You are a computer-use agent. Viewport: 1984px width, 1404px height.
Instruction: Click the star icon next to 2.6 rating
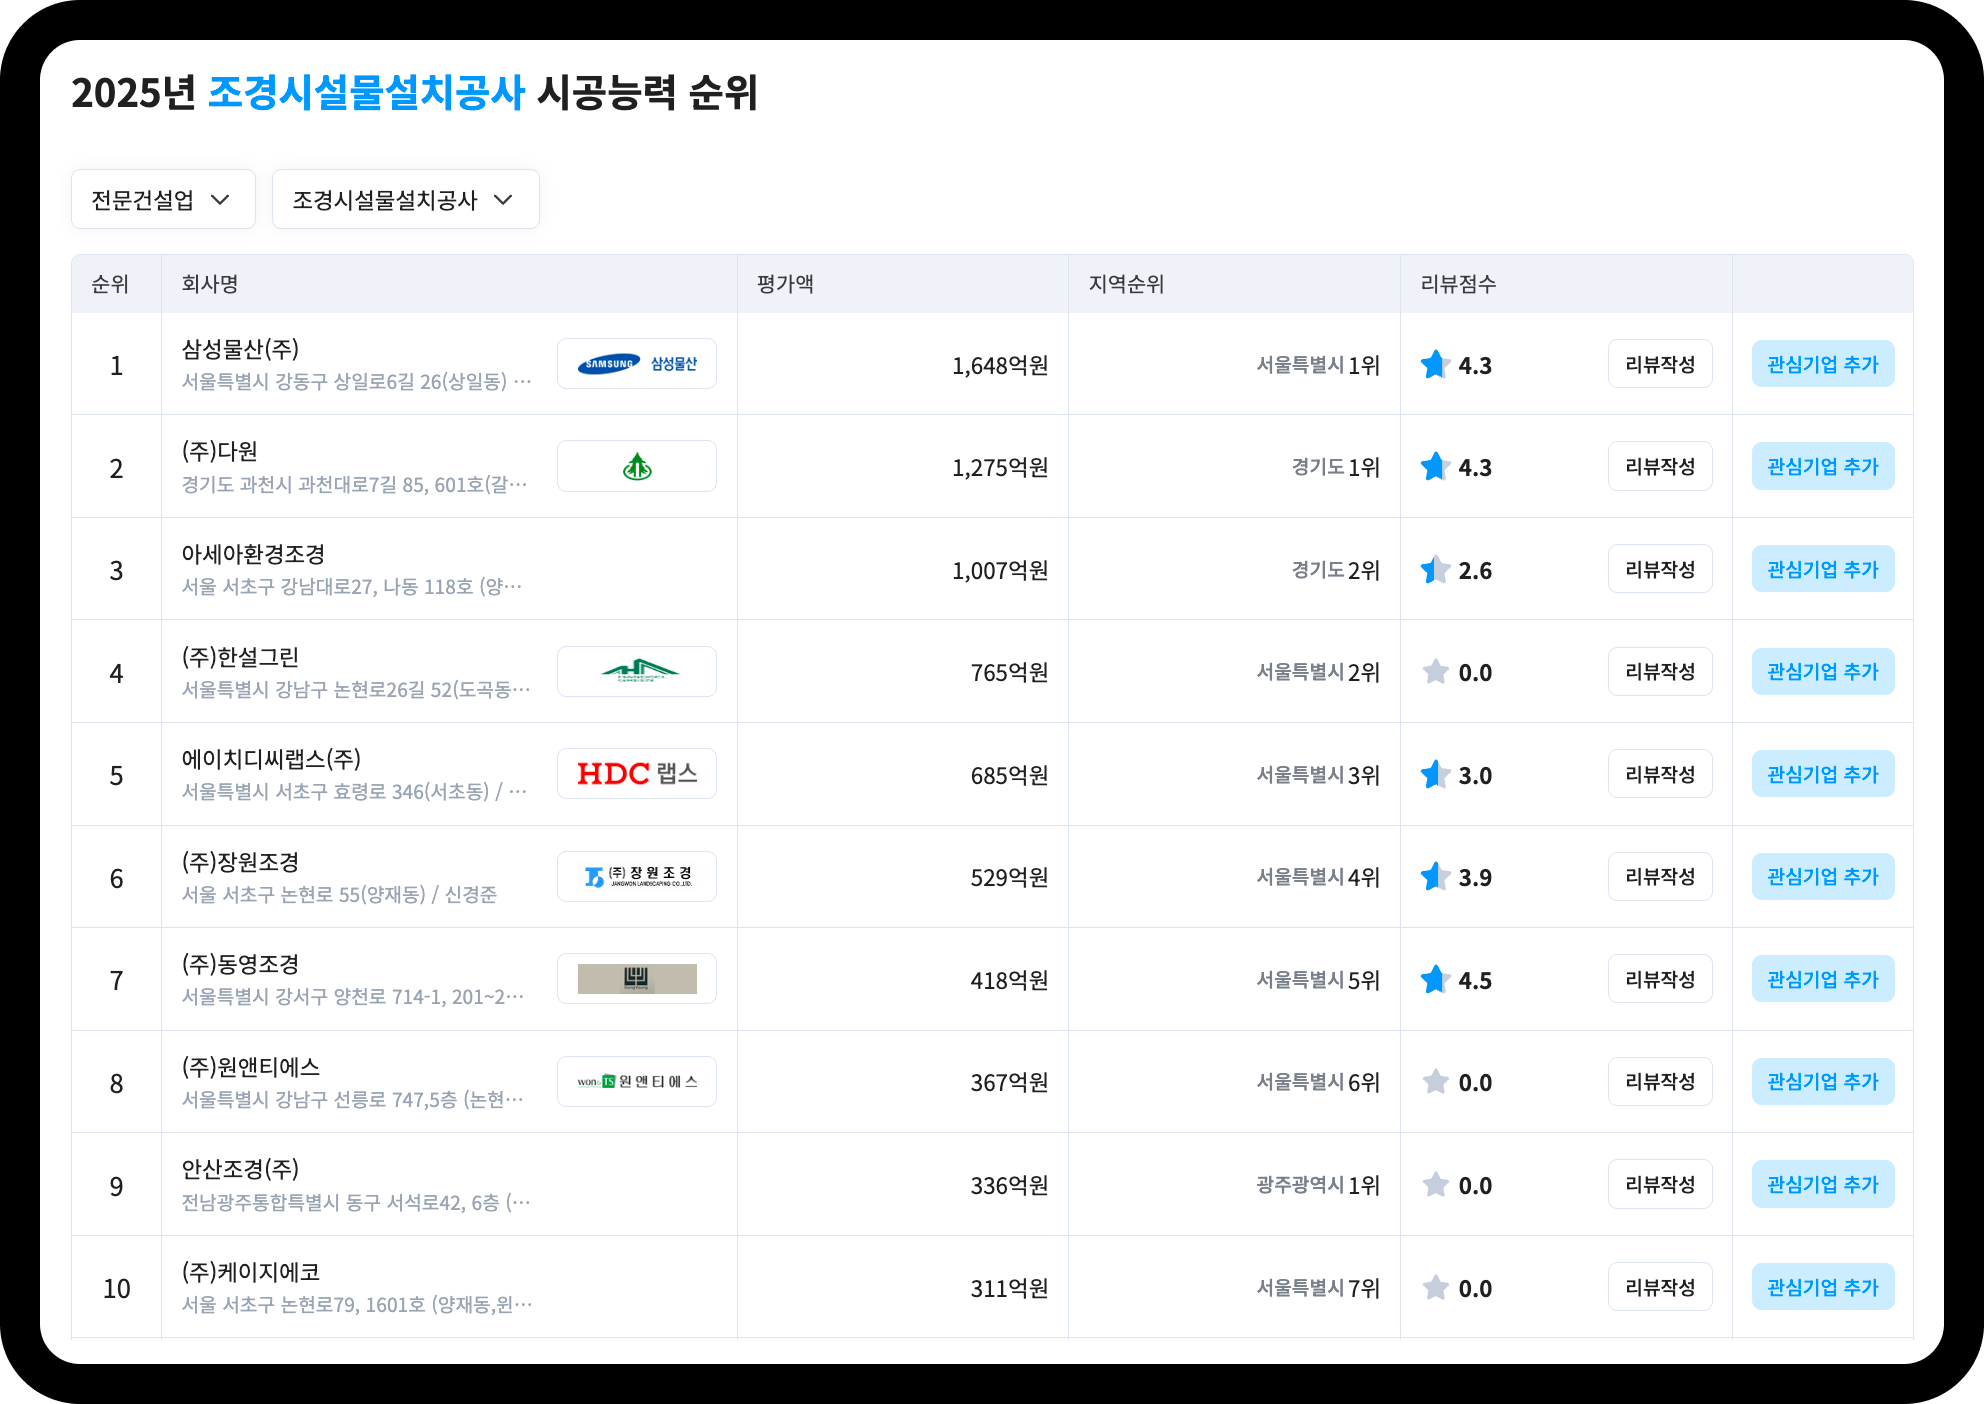coord(1436,570)
